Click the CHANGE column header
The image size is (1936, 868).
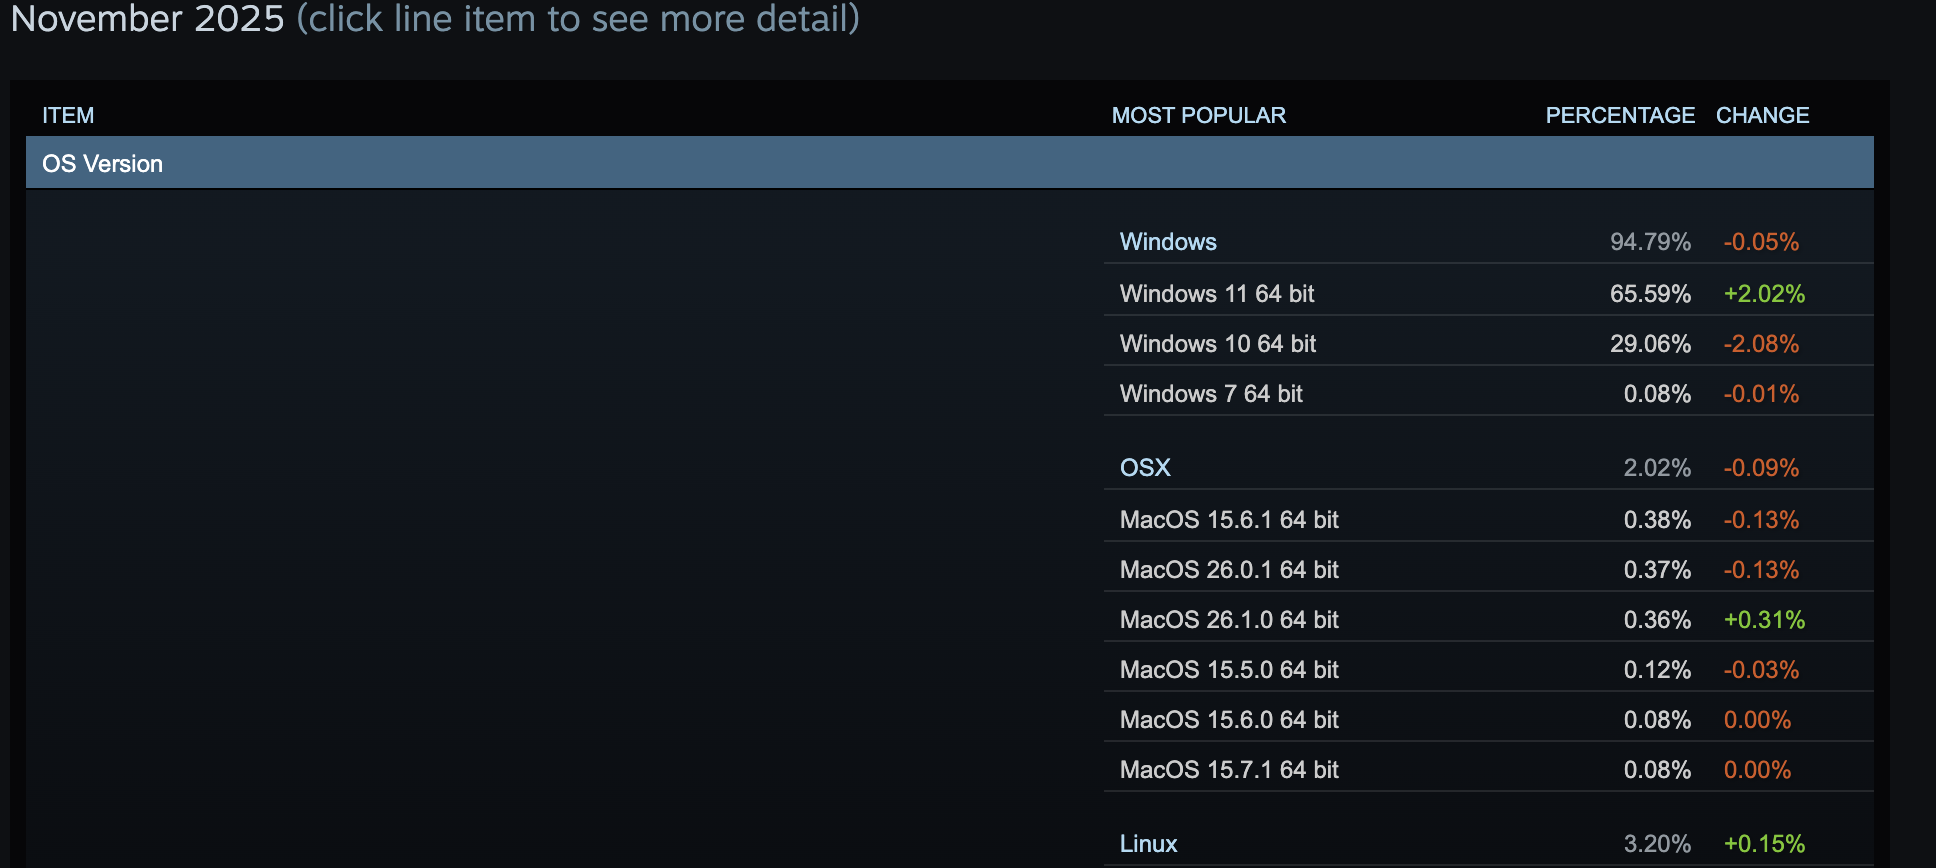point(1762,116)
